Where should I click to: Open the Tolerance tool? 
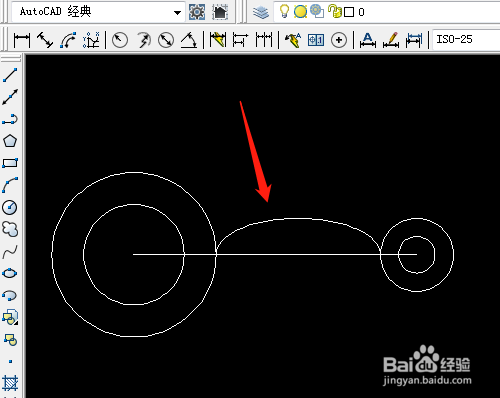coord(316,40)
